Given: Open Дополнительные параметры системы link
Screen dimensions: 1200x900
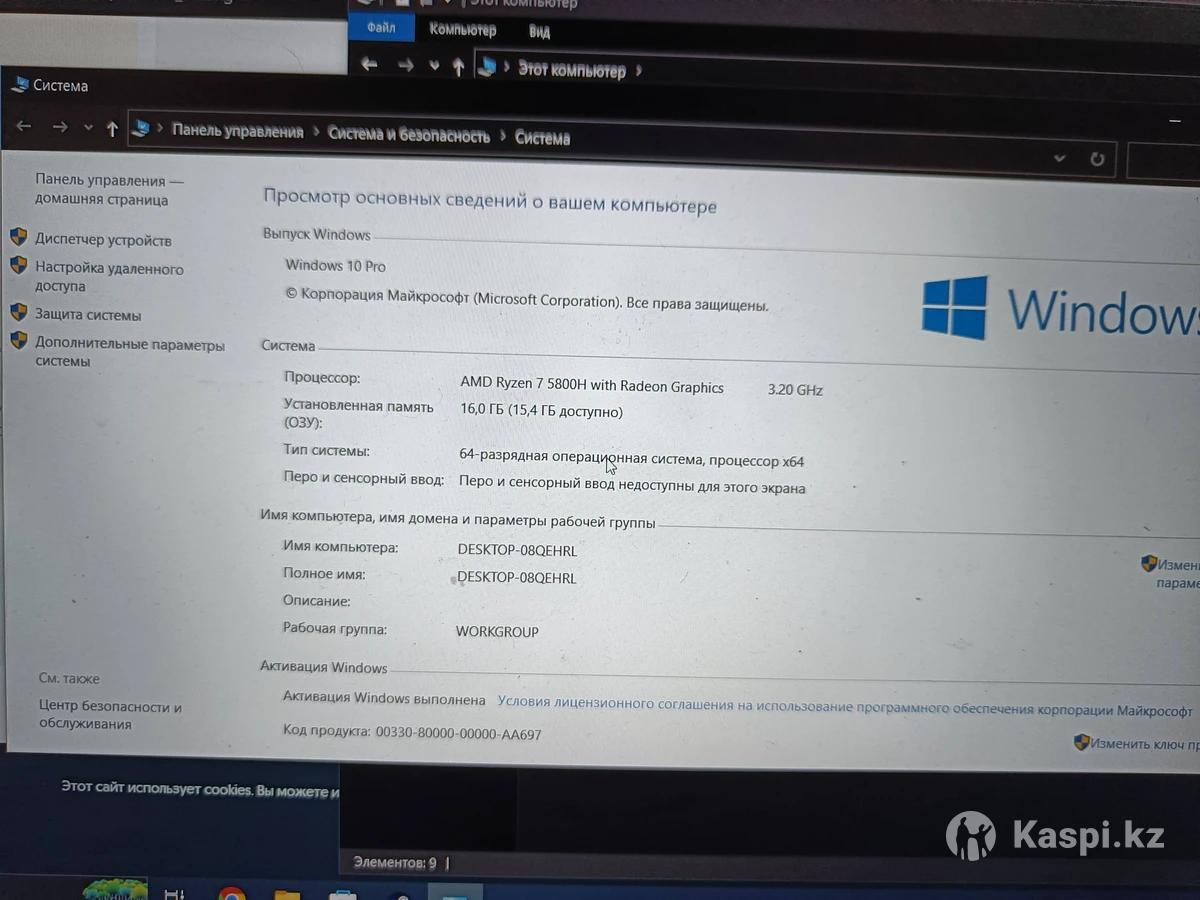Looking at the screenshot, I should (x=130, y=352).
